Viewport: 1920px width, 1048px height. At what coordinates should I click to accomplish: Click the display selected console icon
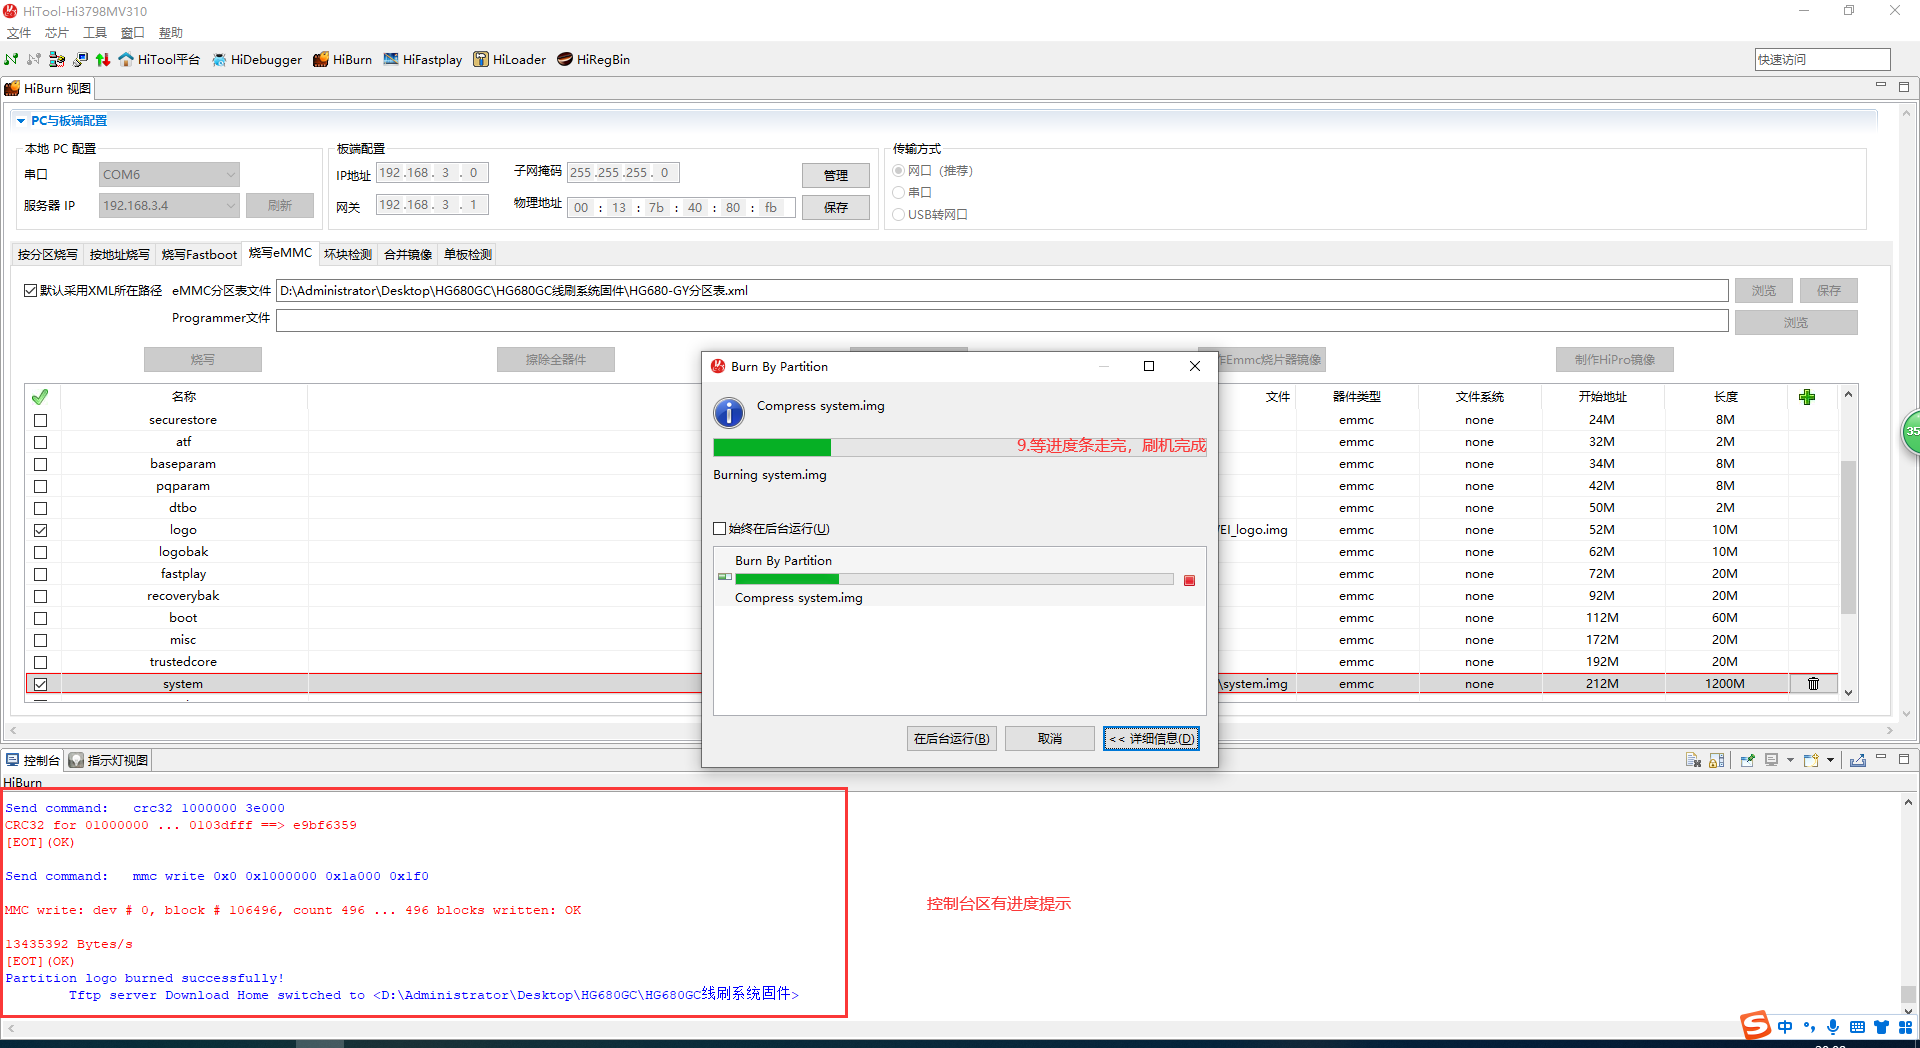point(1772,761)
